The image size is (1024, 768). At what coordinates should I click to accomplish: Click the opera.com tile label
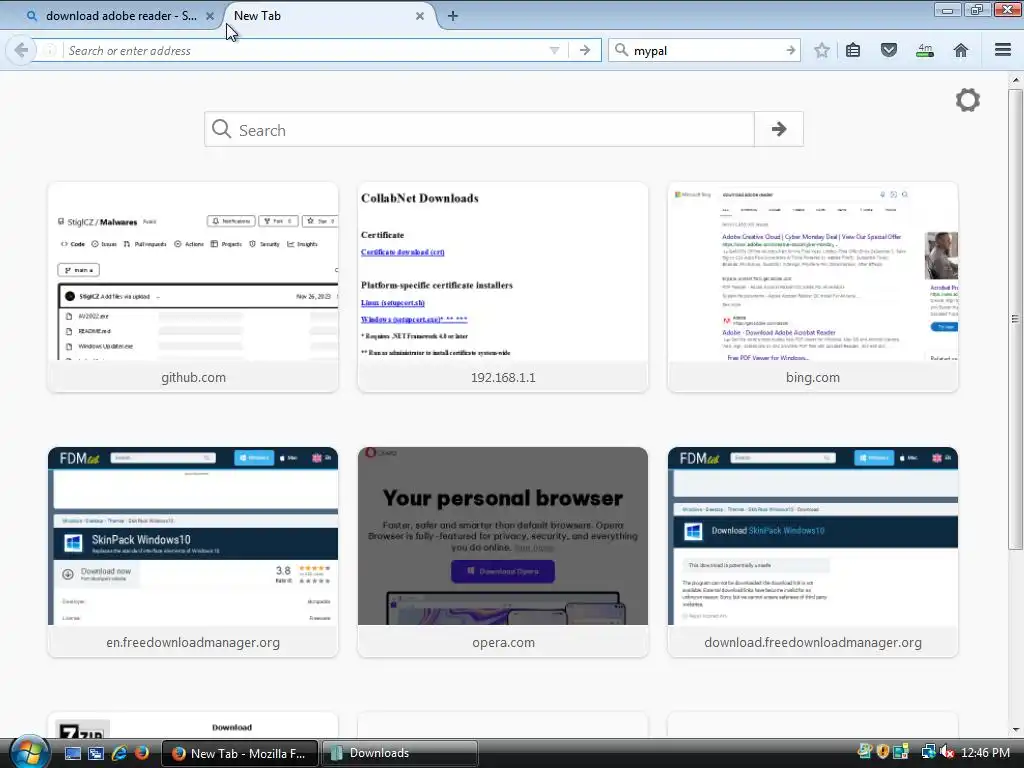click(504, 643)
